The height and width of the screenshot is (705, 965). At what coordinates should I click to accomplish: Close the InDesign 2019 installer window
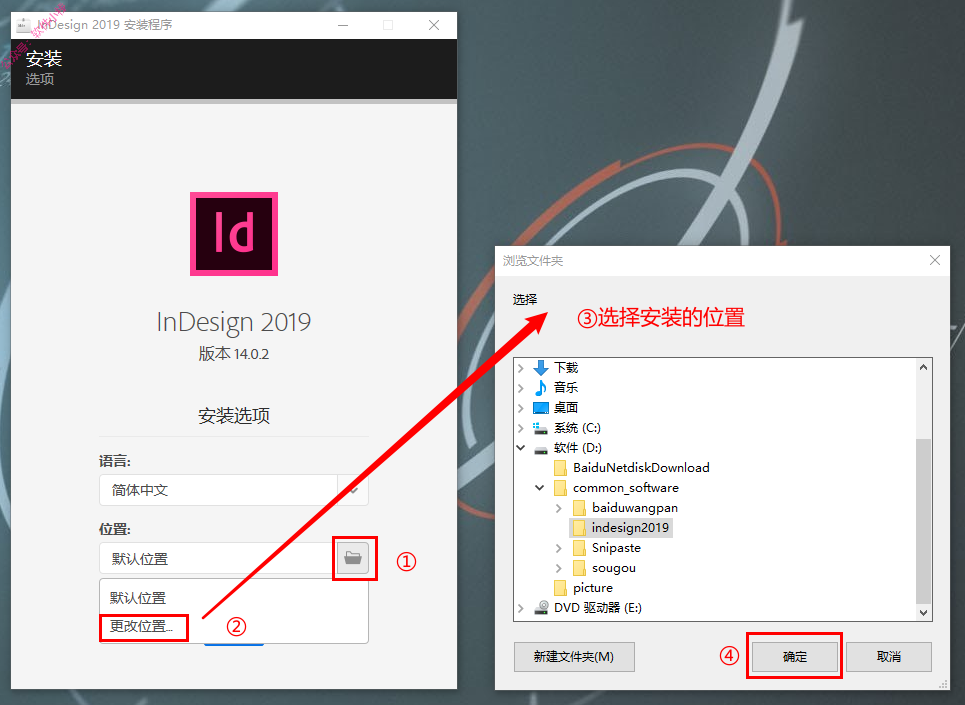tap(434, 25)
